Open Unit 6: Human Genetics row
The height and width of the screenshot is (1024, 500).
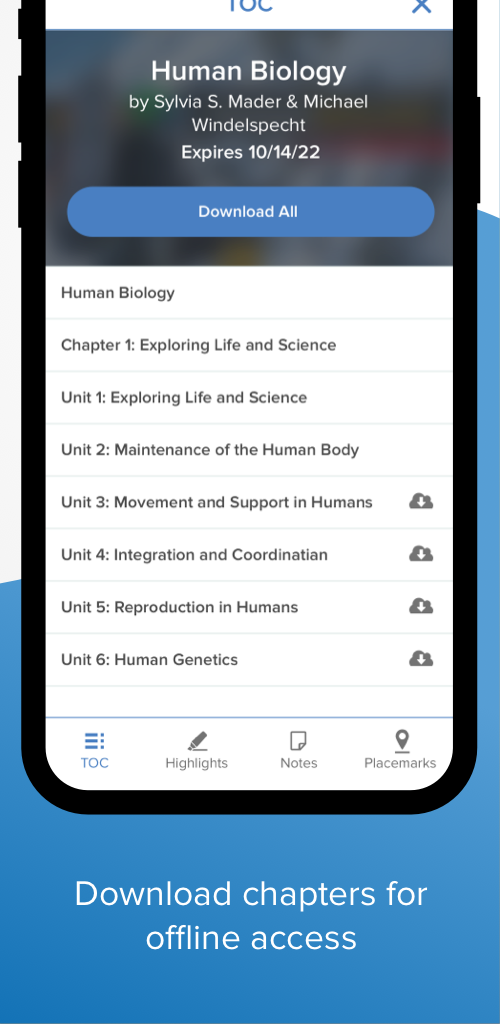[249, 658]
